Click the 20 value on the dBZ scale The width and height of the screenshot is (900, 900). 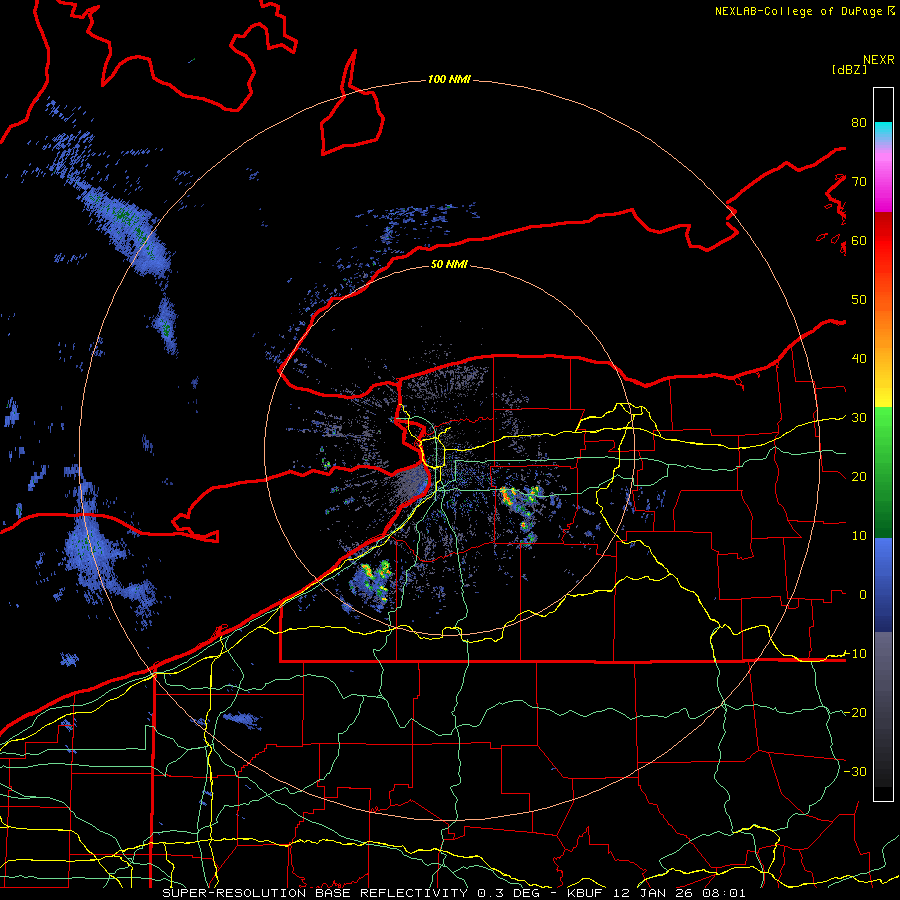click(x=859, y=477)
